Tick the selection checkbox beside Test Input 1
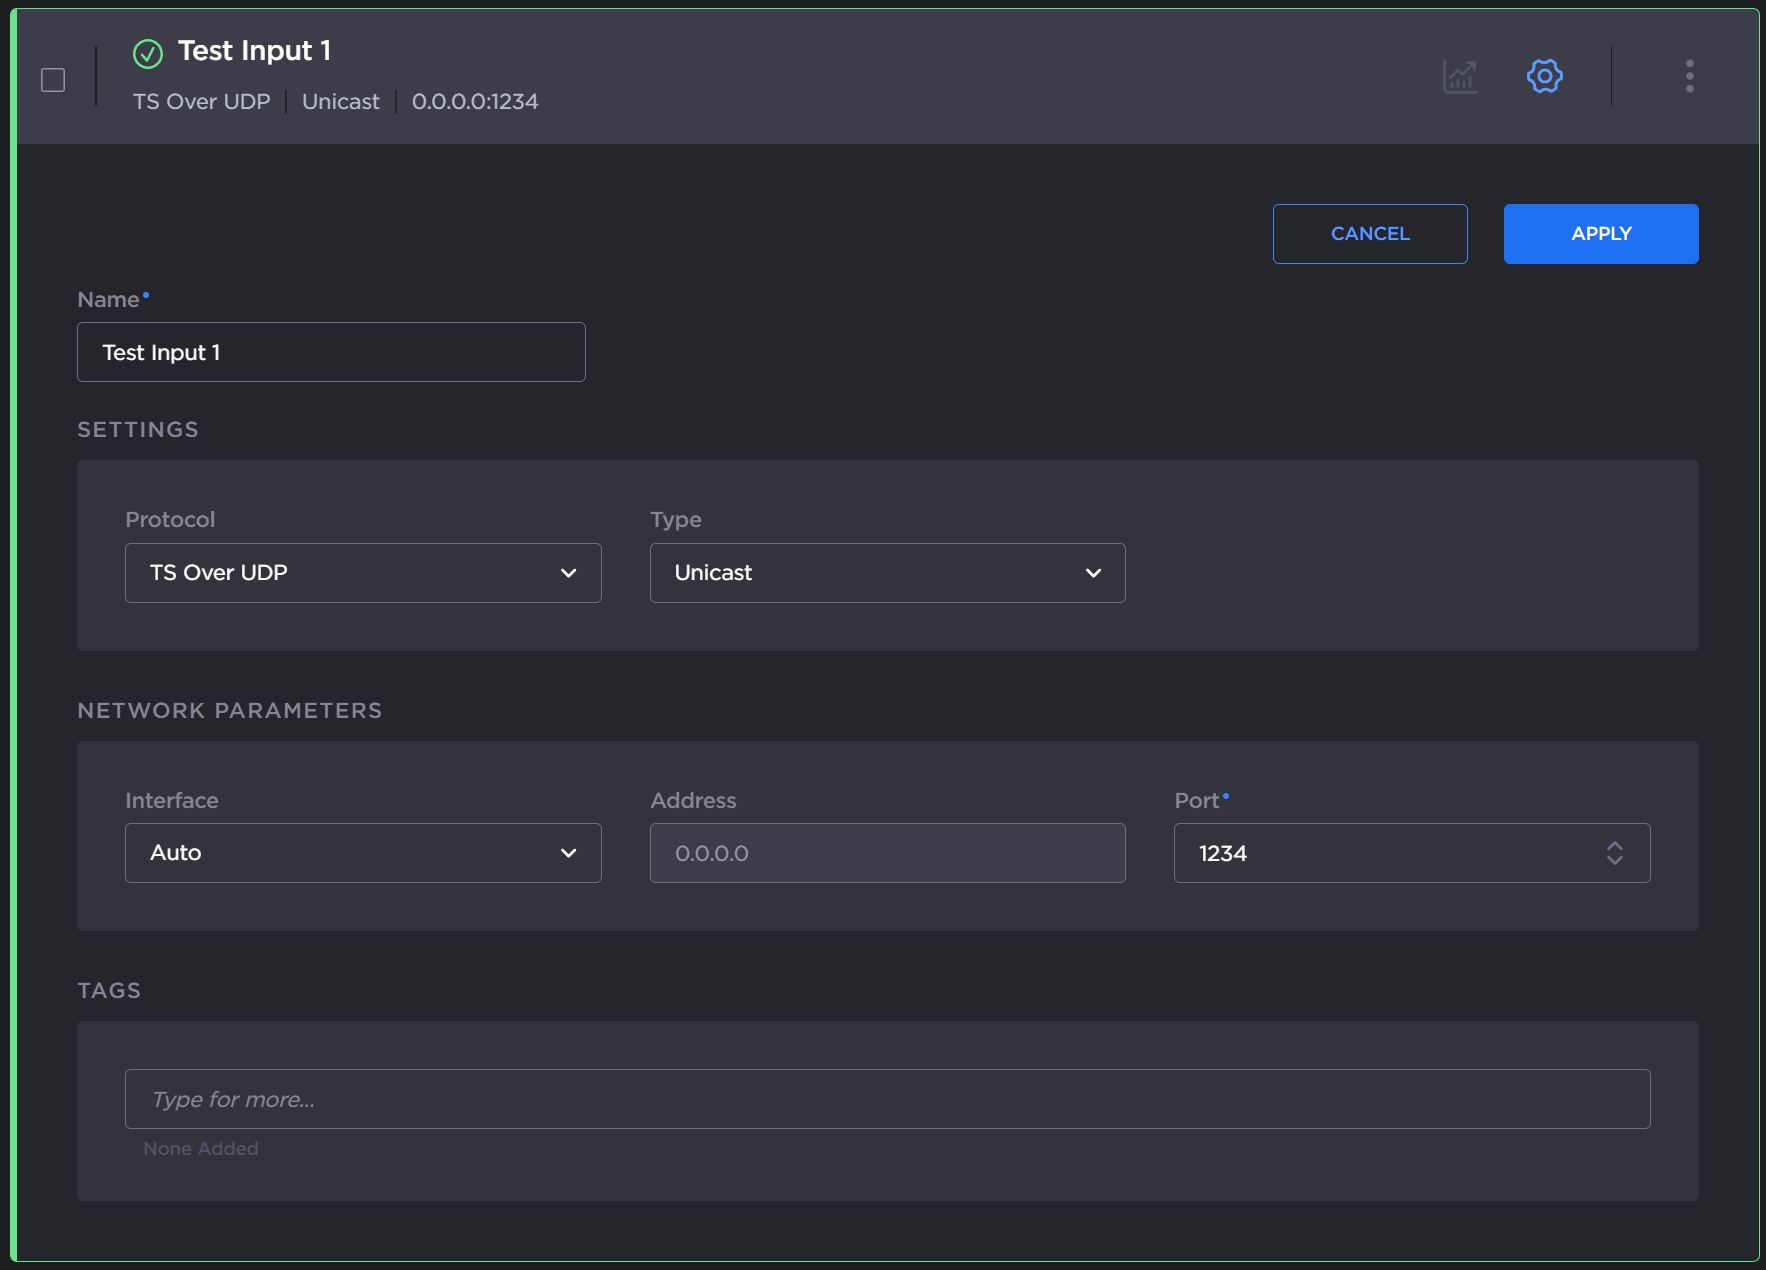This screenshot has width=1766, height=1270. click(53, 80)
